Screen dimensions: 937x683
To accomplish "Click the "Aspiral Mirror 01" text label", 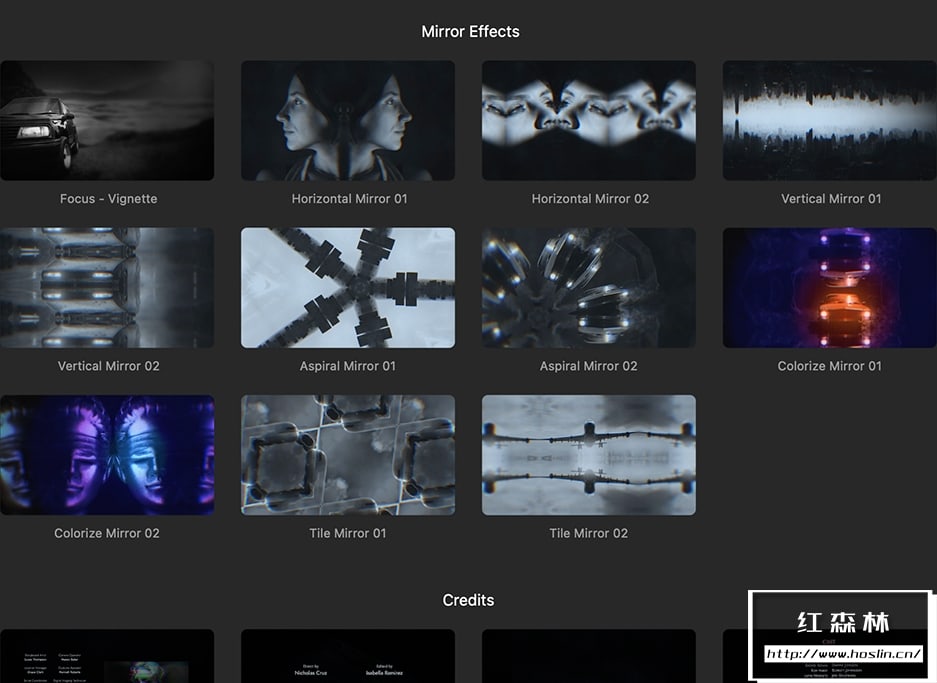I will point(348,366).
